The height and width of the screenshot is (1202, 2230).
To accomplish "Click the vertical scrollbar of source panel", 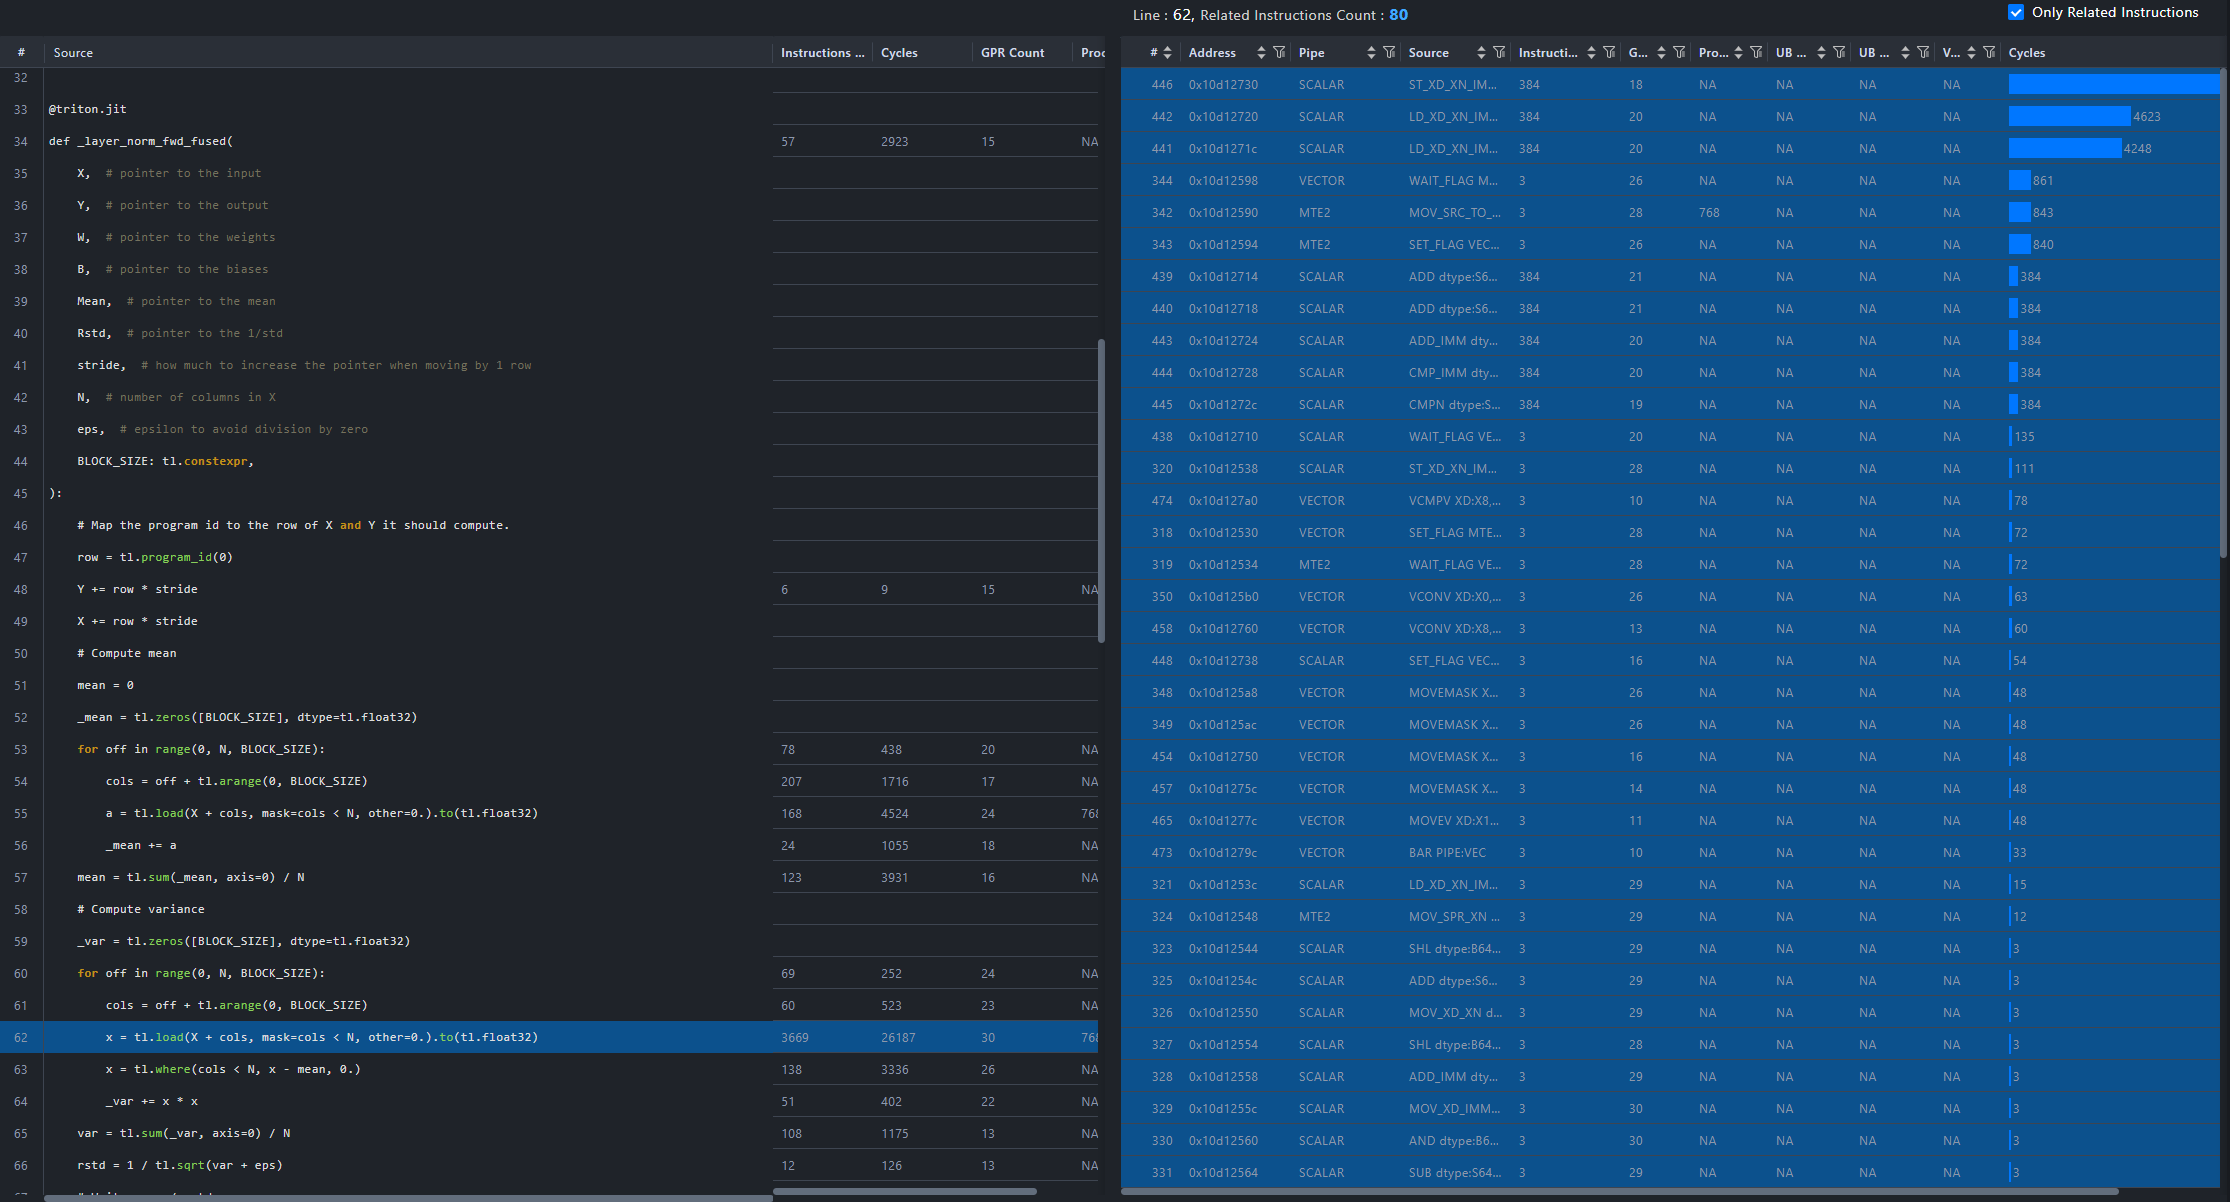I will pos(1101,490).
